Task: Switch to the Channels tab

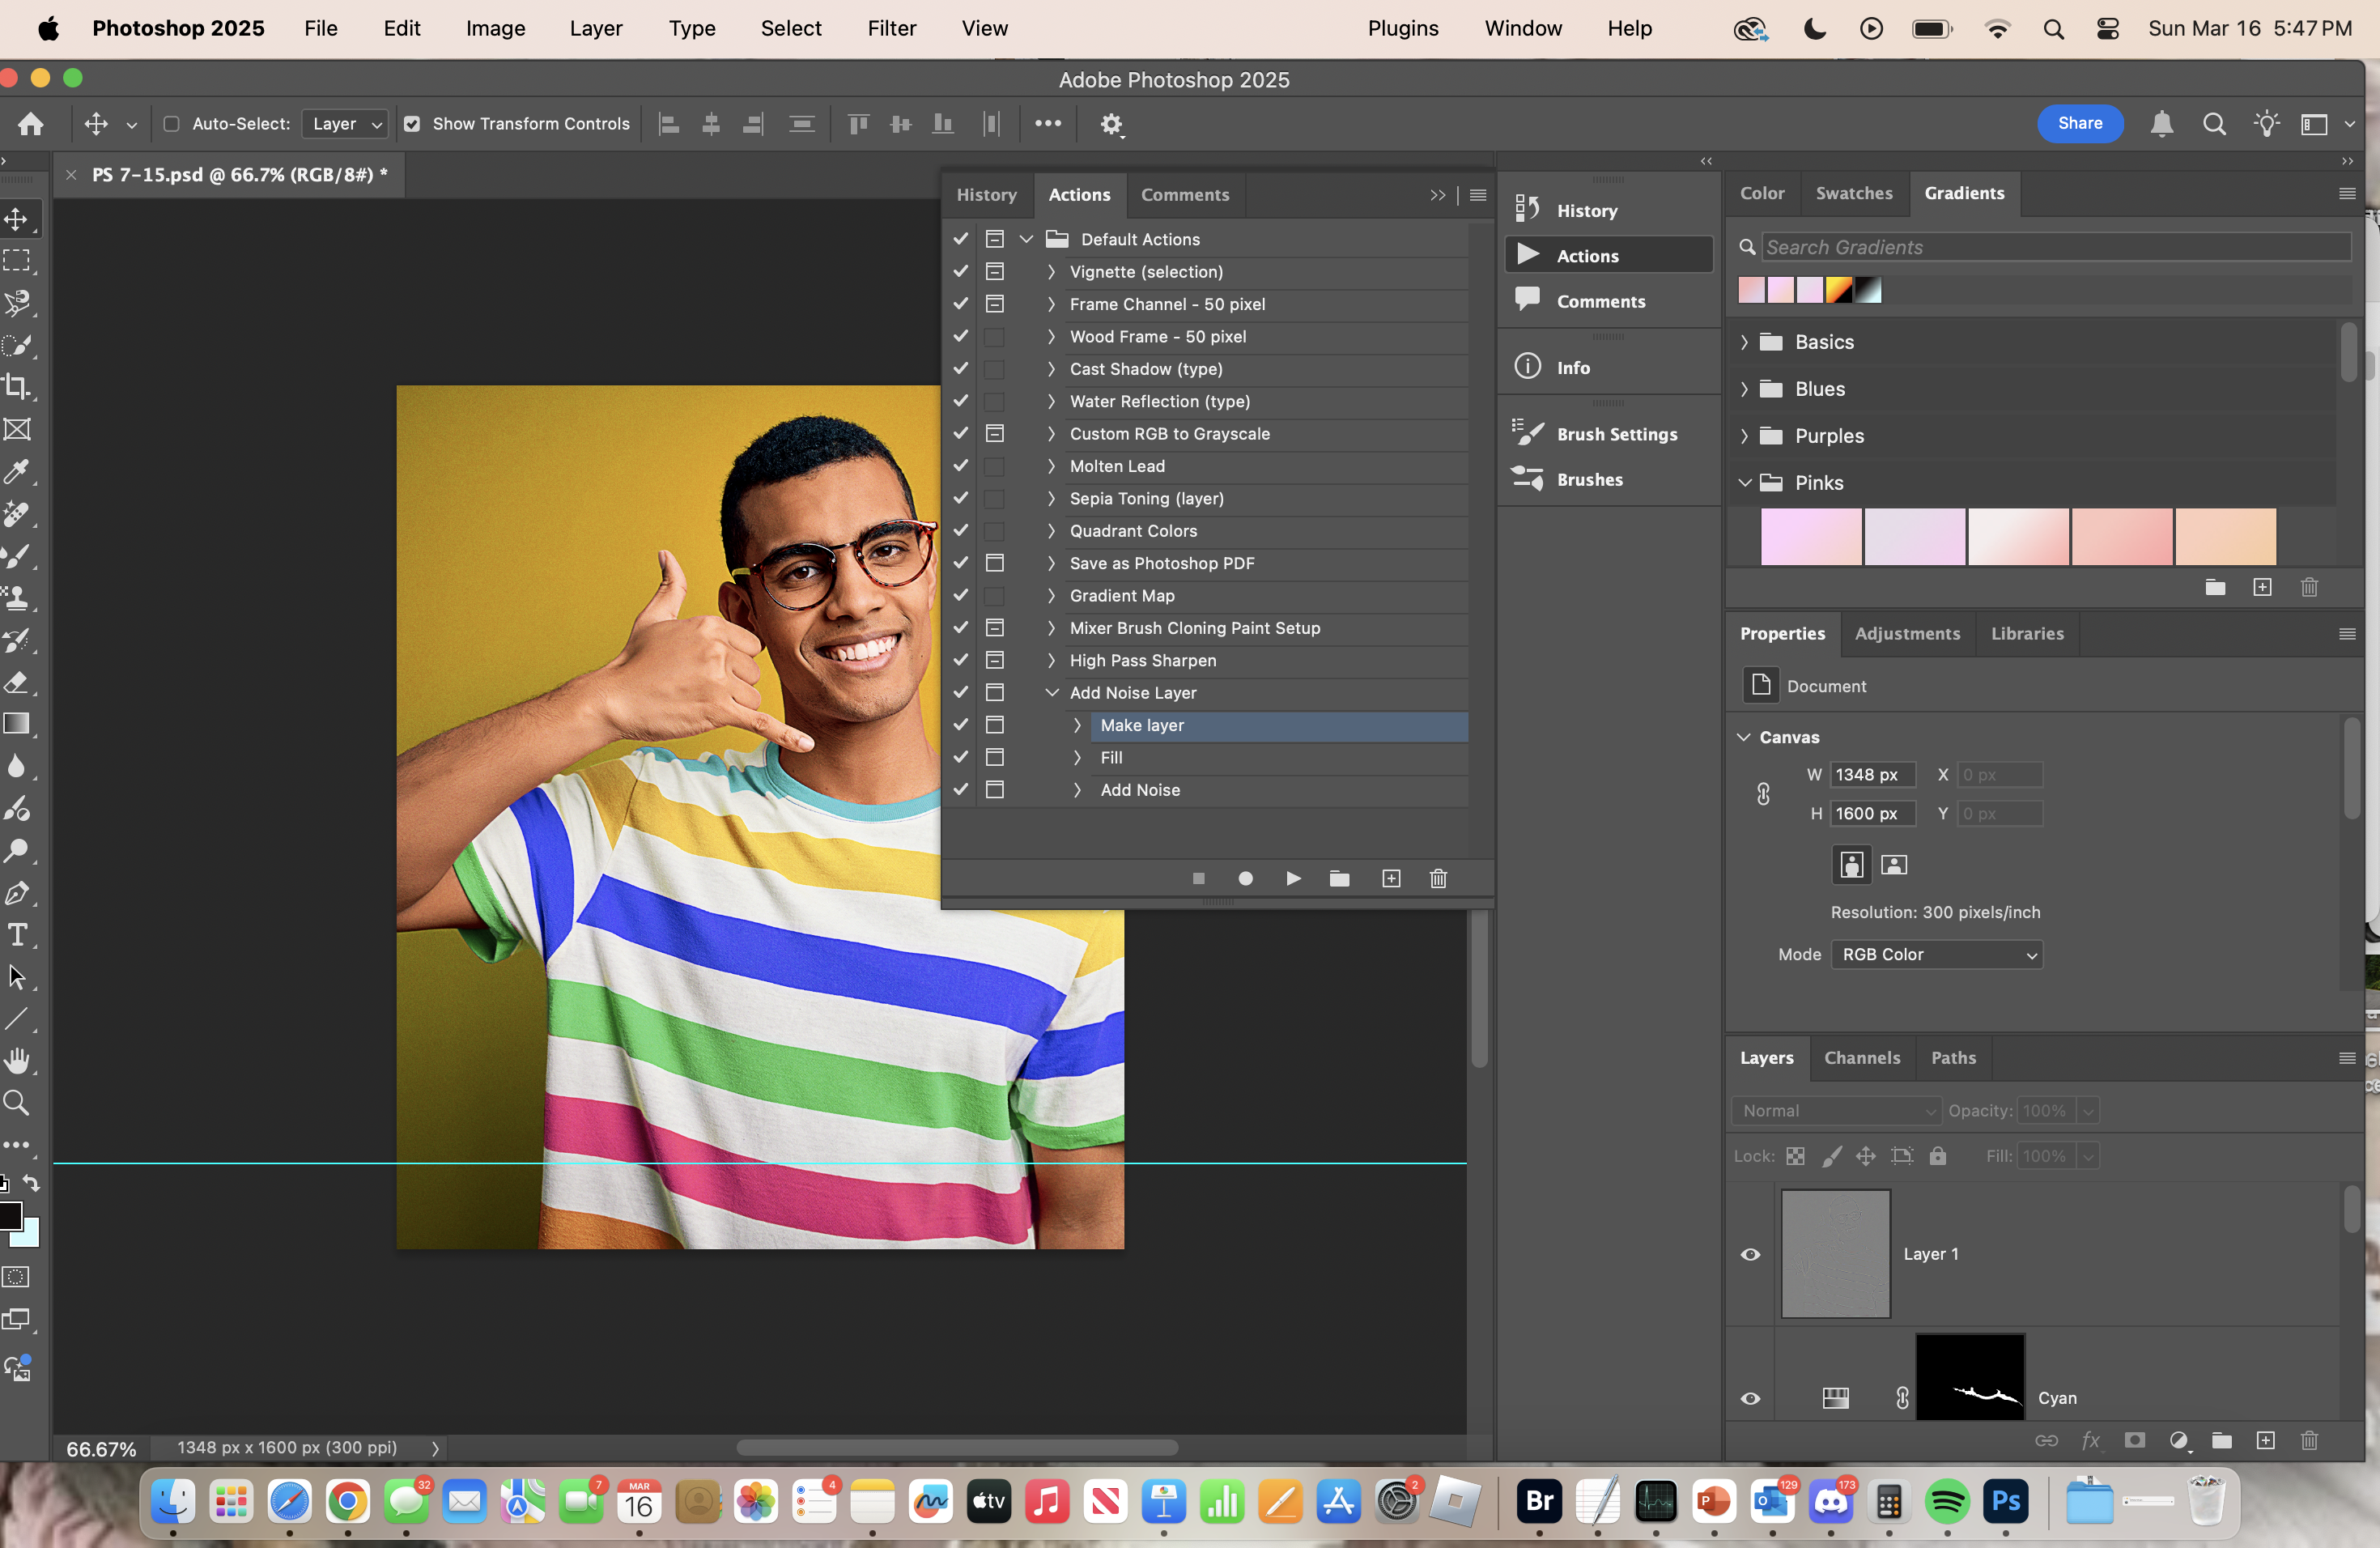Action: pyautogui.click(x=1861, y=1057)
